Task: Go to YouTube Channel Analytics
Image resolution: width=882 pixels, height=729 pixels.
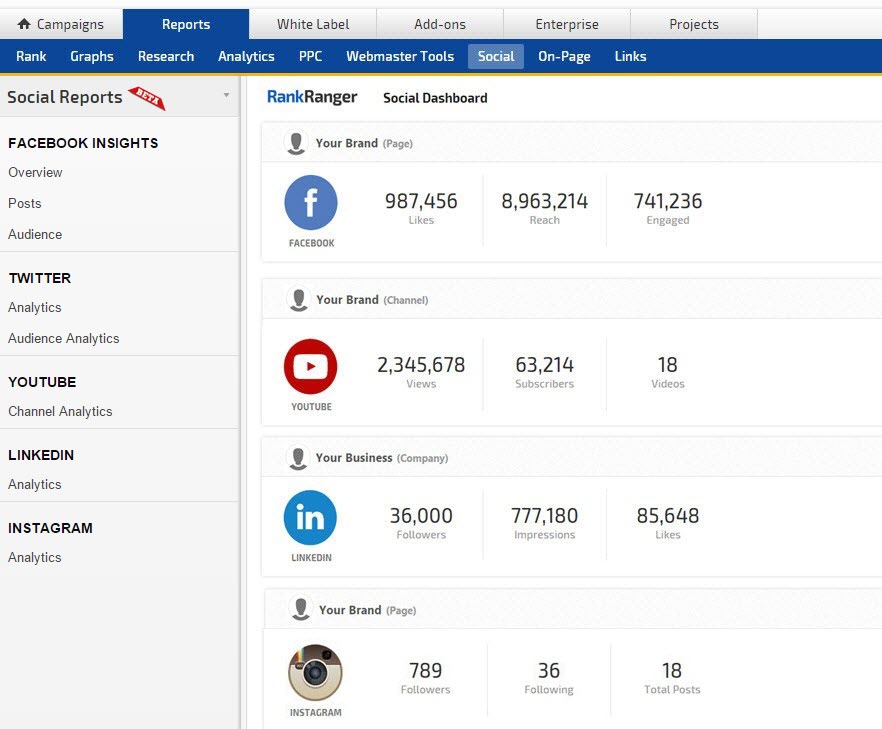Action: tap(60, 411)
